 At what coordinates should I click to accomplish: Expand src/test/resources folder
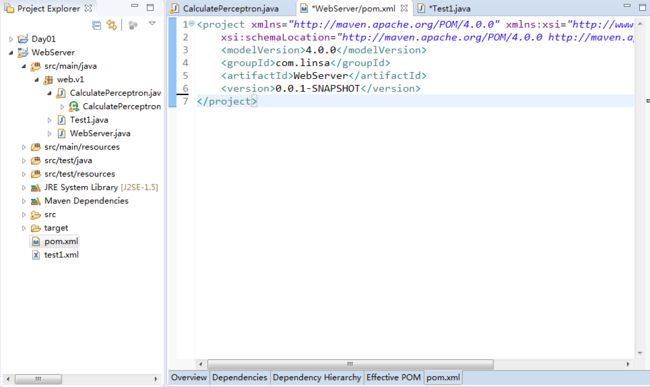pyautogui.click(x=24, y=174)
